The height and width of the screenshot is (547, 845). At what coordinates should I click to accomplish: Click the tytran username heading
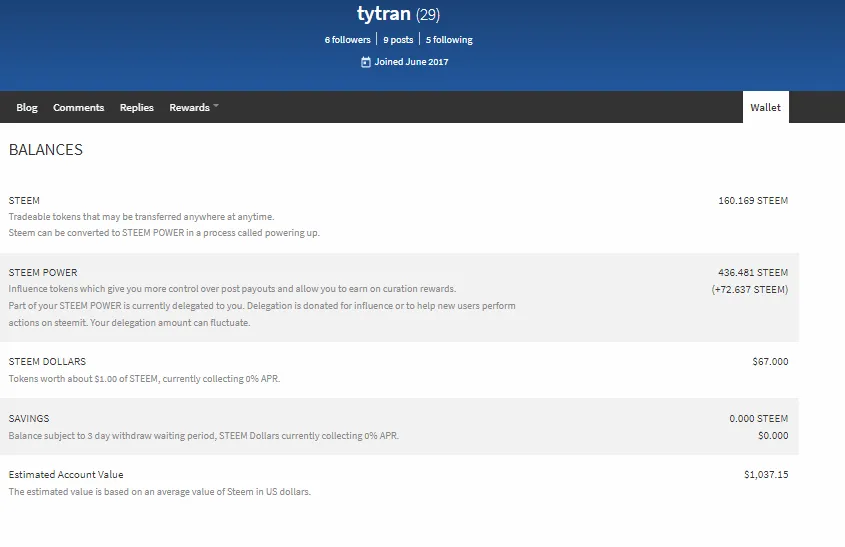(384, 13)
